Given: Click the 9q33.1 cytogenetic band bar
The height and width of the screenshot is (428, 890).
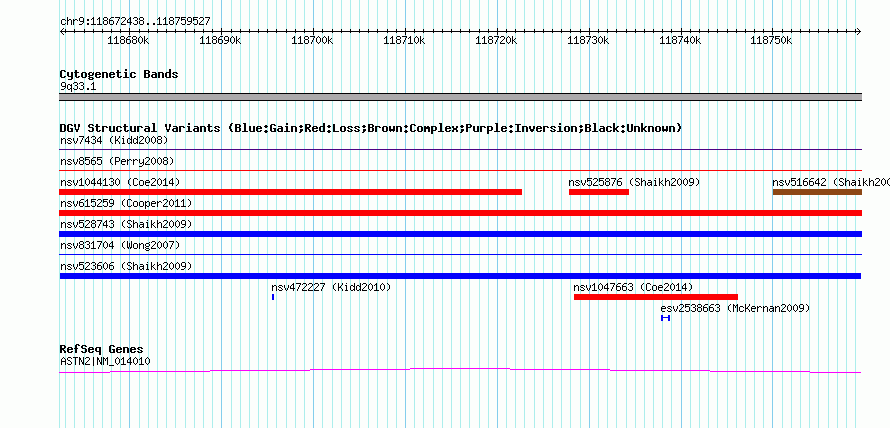Looking at the screenshot, I should (460, 97).
